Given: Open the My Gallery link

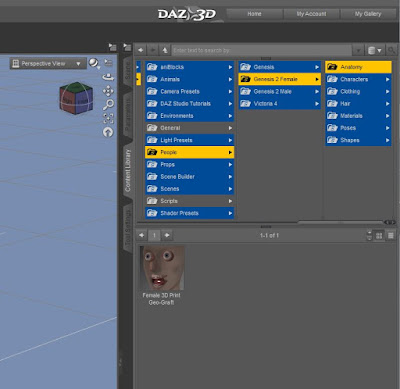Looking at the screenshot, I should pyautogui.click(x=368, y=14).
